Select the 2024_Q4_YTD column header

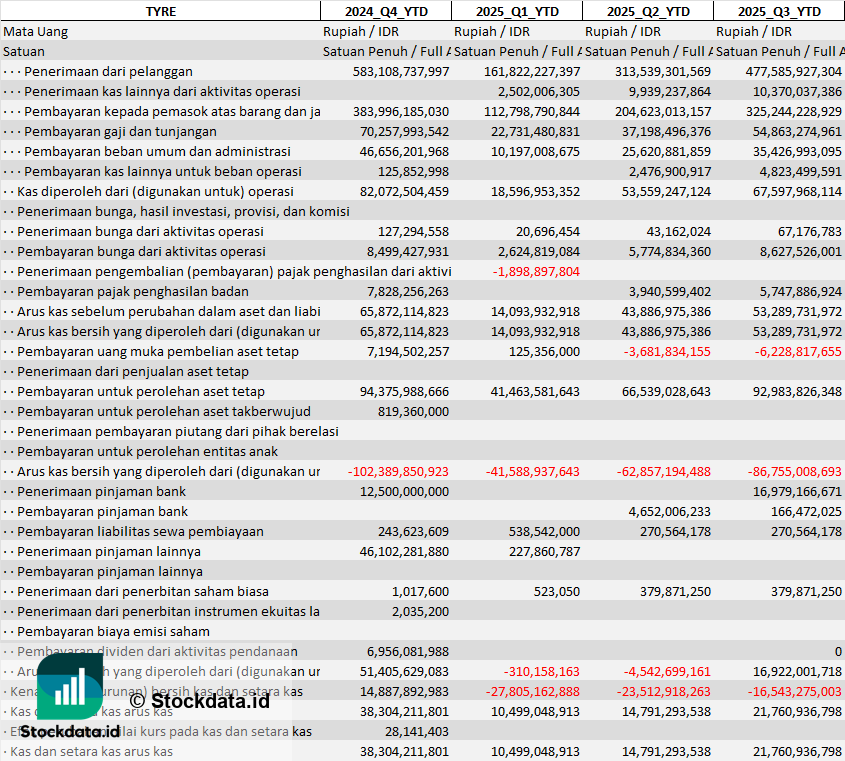pos(385,11)
